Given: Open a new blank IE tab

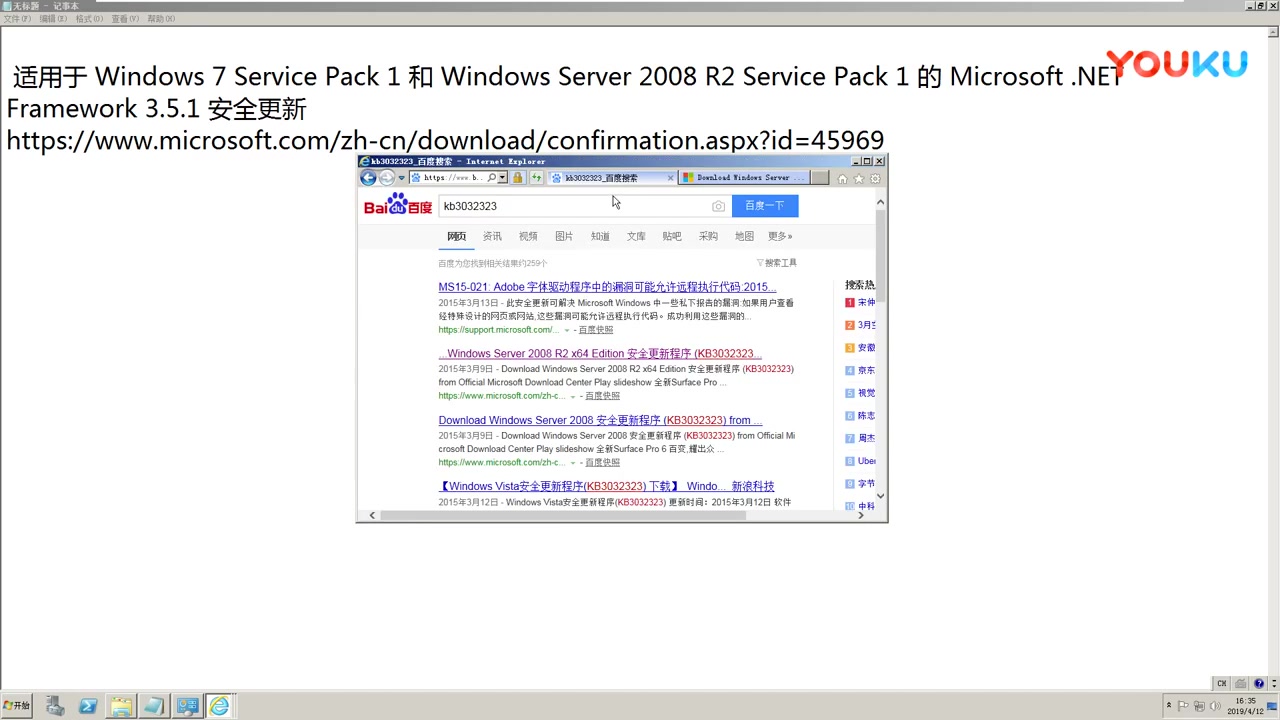Looking at the screenshot, I should pos(819,178).
